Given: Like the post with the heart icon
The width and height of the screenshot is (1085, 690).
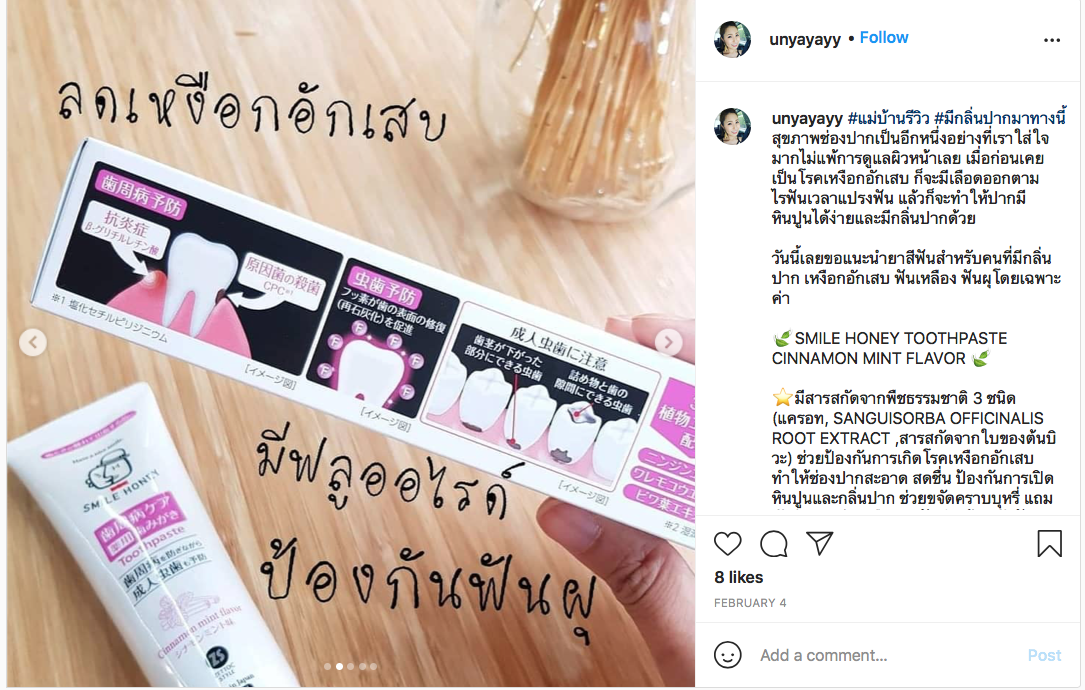Looking at the screenshot, I should (727, 544).
